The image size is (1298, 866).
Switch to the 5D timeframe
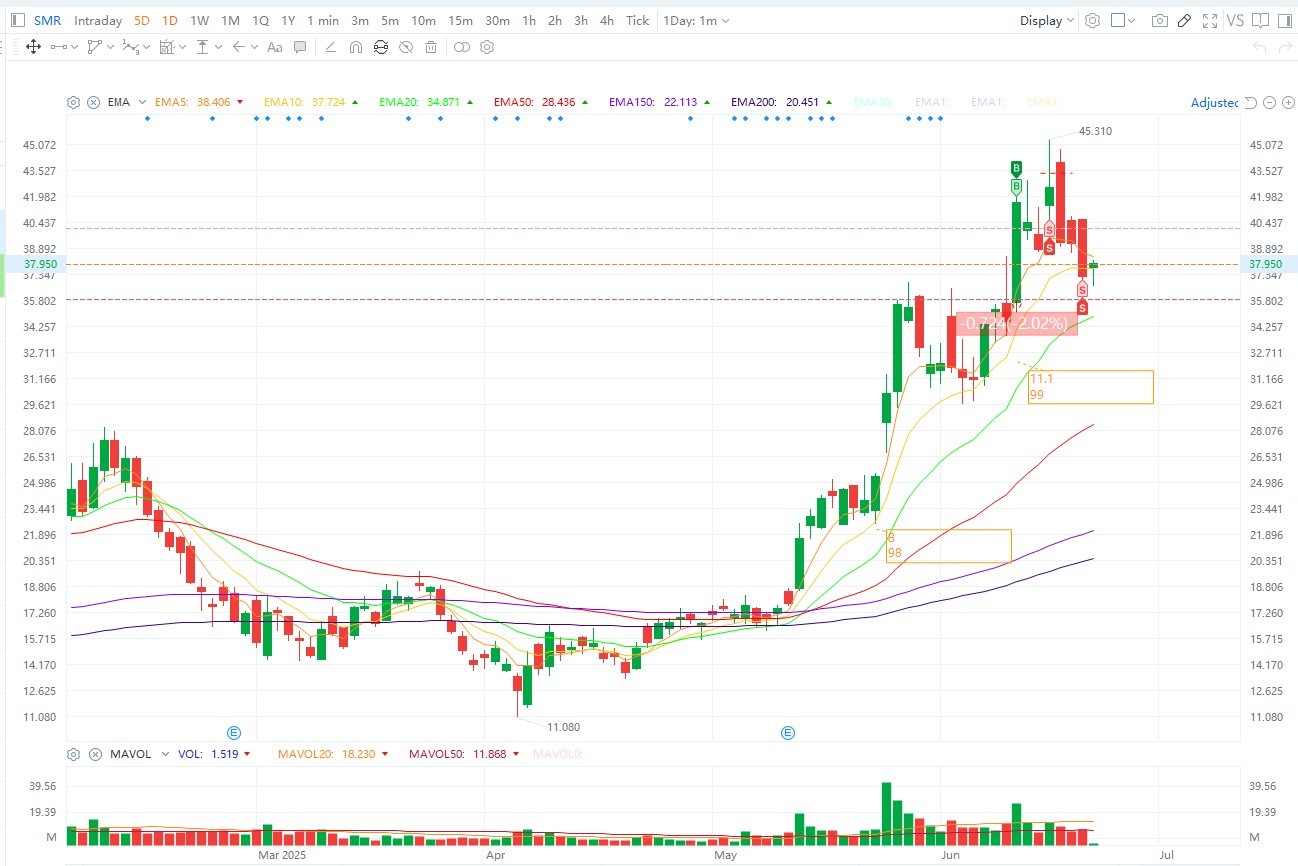click(142, 20)
